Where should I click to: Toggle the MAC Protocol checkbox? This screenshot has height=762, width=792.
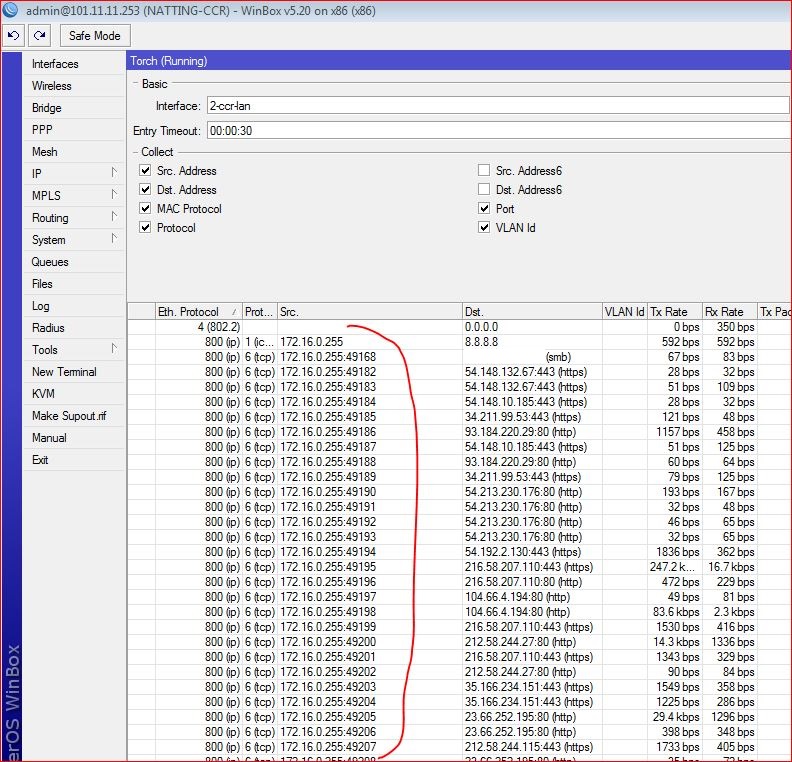pos(146,209)
